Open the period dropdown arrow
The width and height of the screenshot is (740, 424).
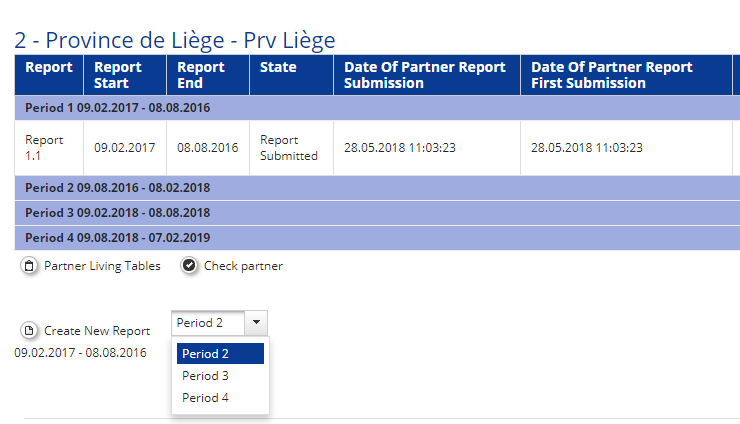pos(256,323)
